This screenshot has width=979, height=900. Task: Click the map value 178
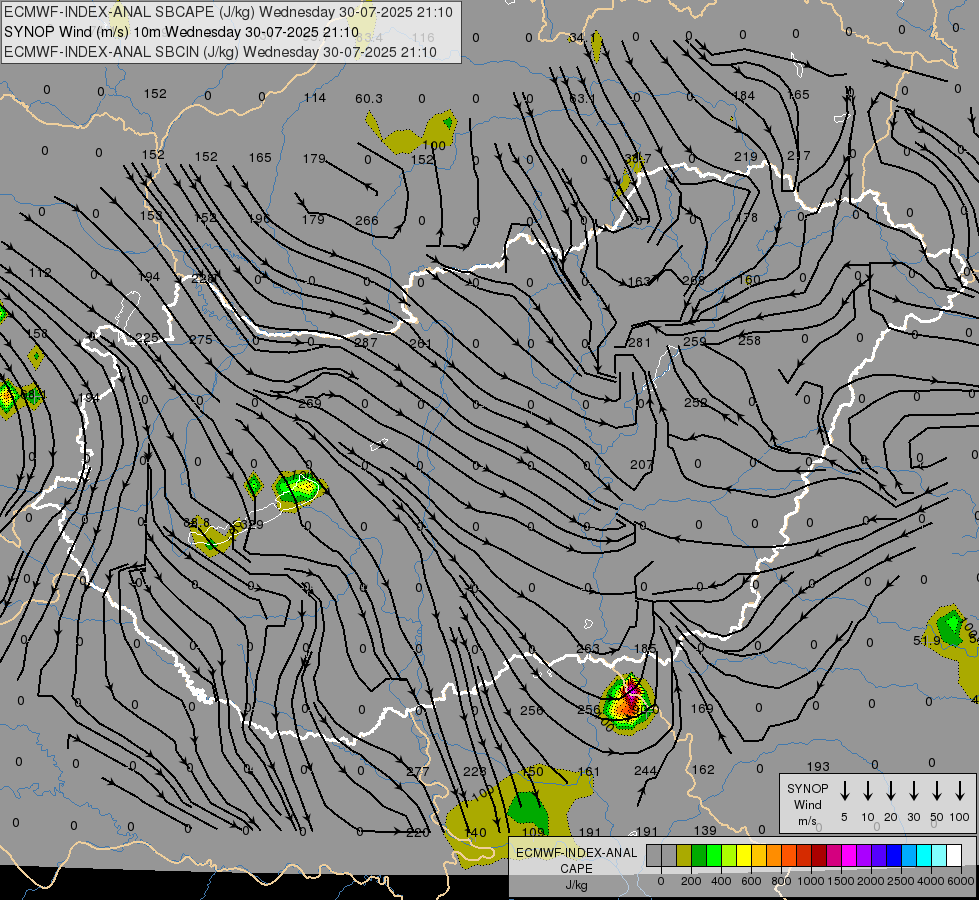(x=747, y=217)
